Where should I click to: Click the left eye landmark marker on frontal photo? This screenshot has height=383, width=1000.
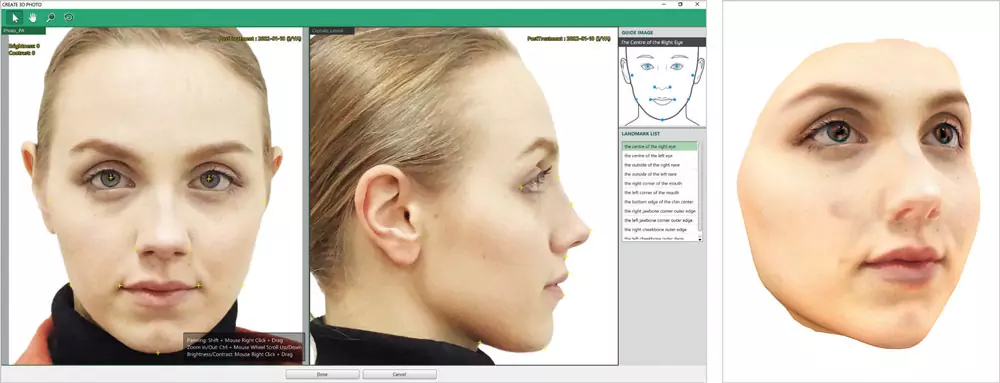(x=209, y=178)
